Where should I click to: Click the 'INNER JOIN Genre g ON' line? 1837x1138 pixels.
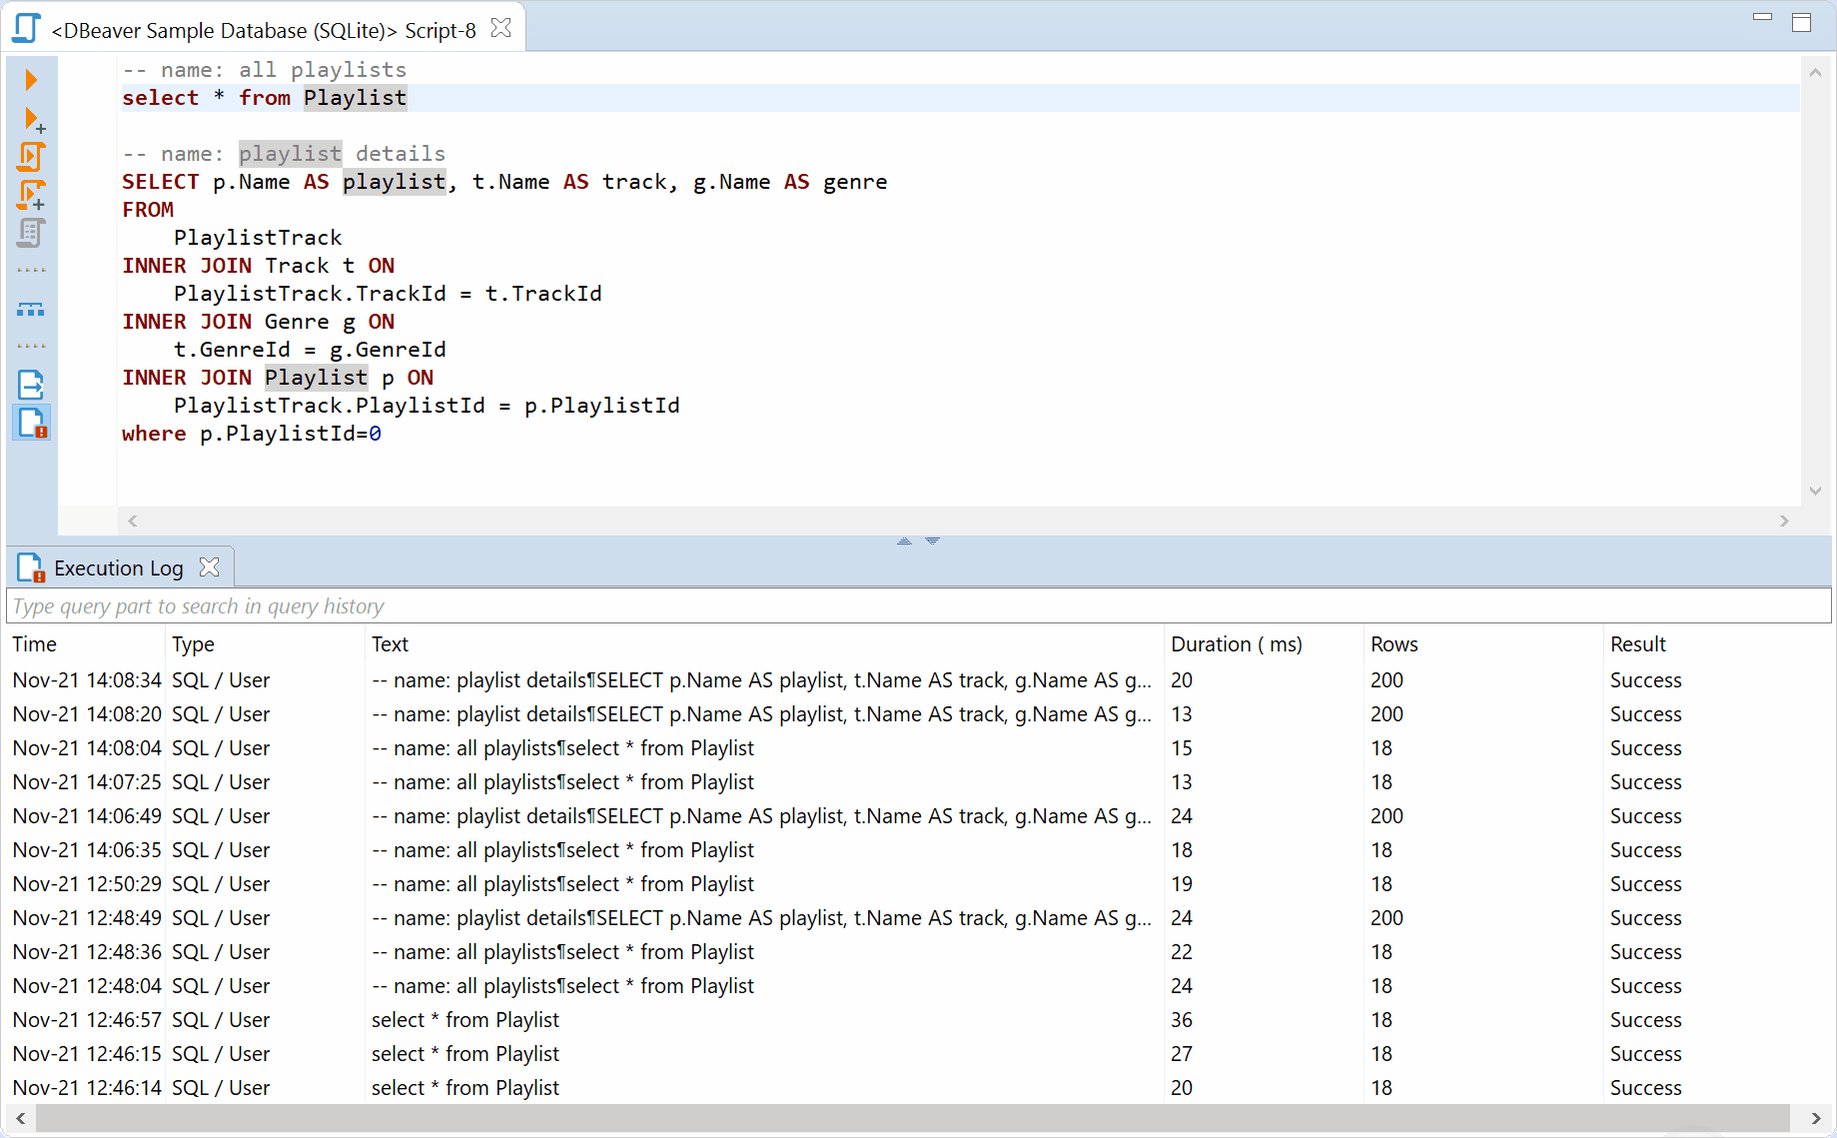click(258, 322)
